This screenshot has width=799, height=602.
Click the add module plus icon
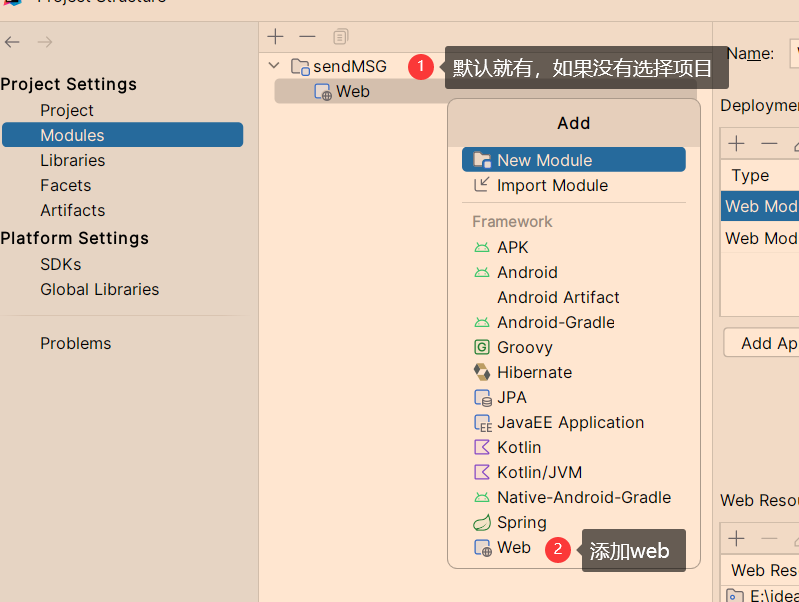click(276, 37)
